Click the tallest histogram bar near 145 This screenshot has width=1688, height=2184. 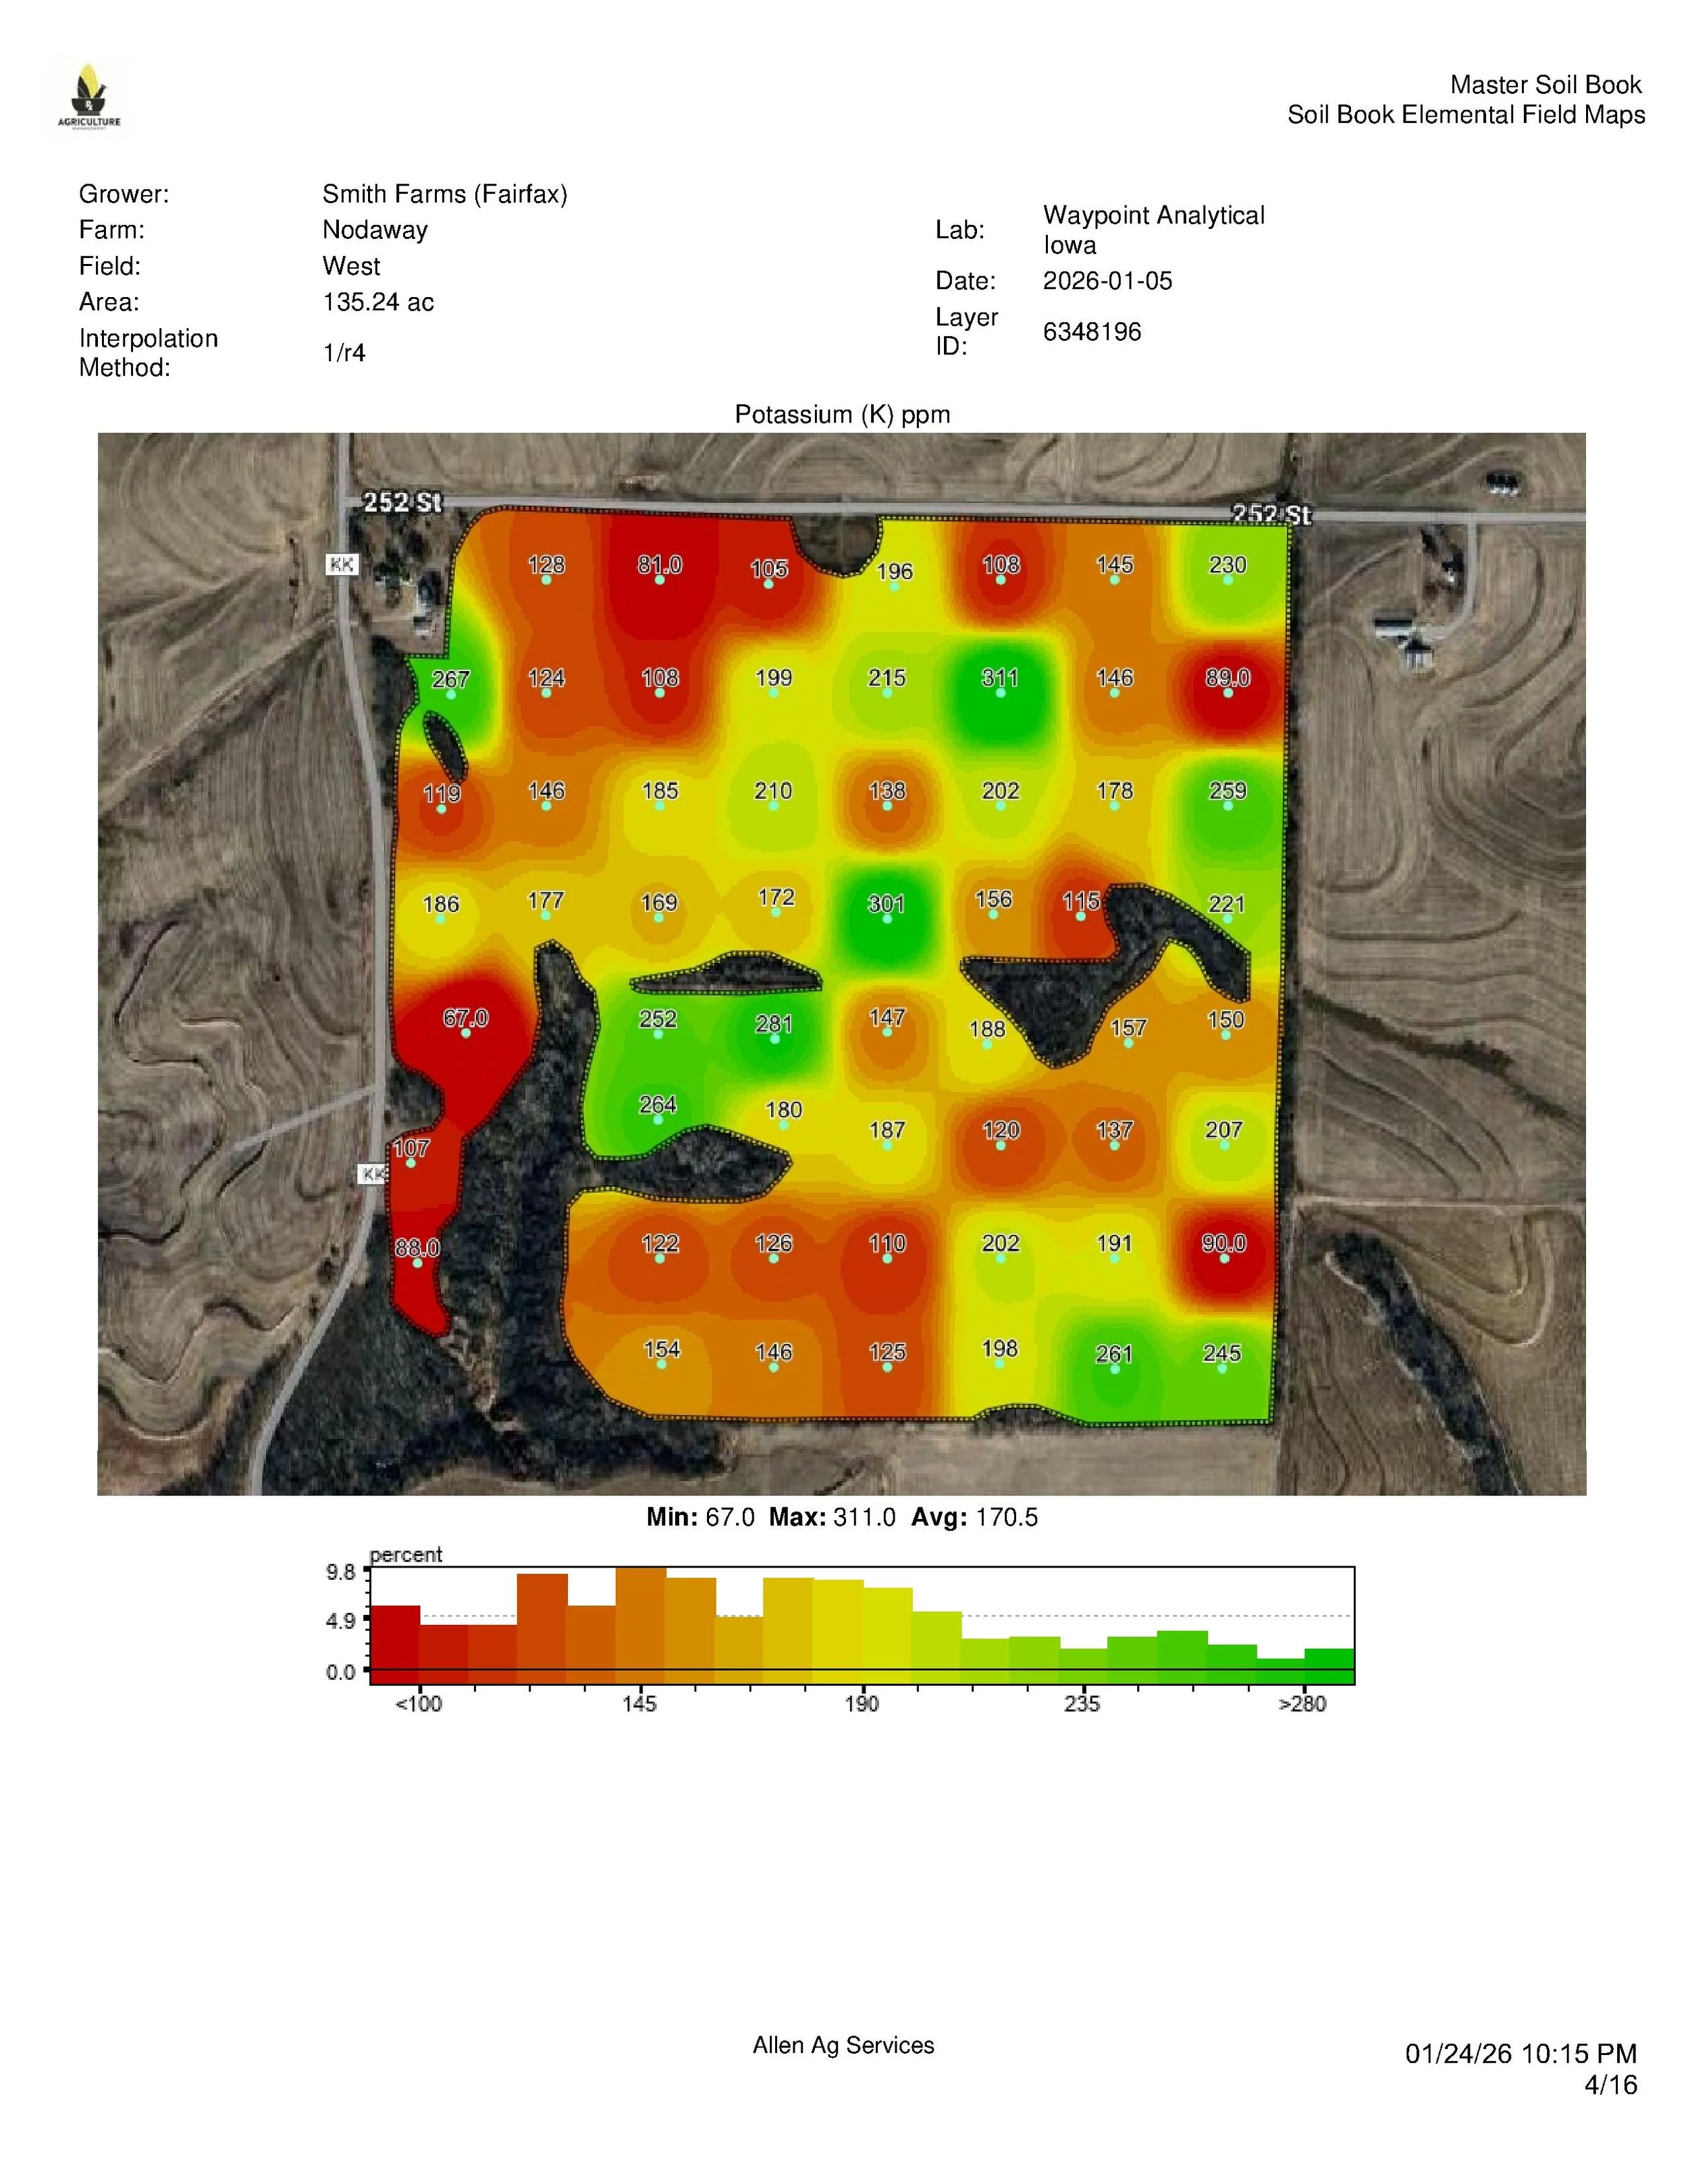[640, 1625]
